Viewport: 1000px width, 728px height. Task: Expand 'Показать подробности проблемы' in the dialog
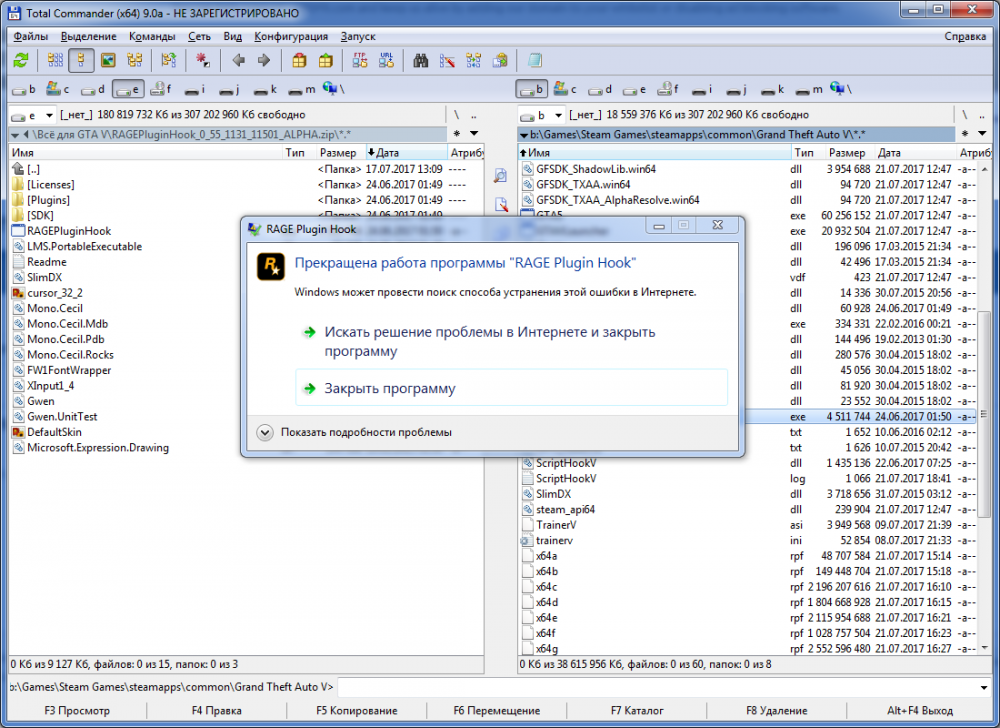click(264, 433)
